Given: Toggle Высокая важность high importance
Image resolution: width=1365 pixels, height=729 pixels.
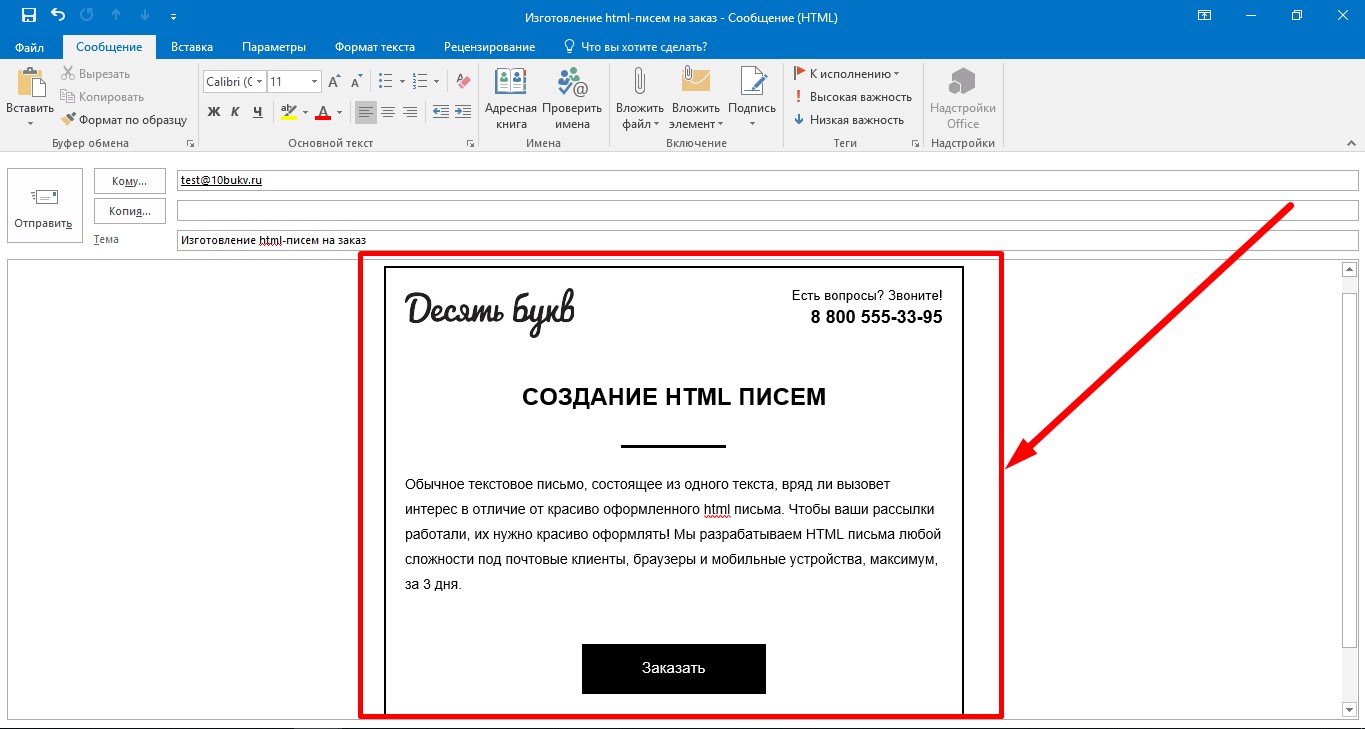Looking at the screenshot, I should pyautogui.click(x=853, y=97).
